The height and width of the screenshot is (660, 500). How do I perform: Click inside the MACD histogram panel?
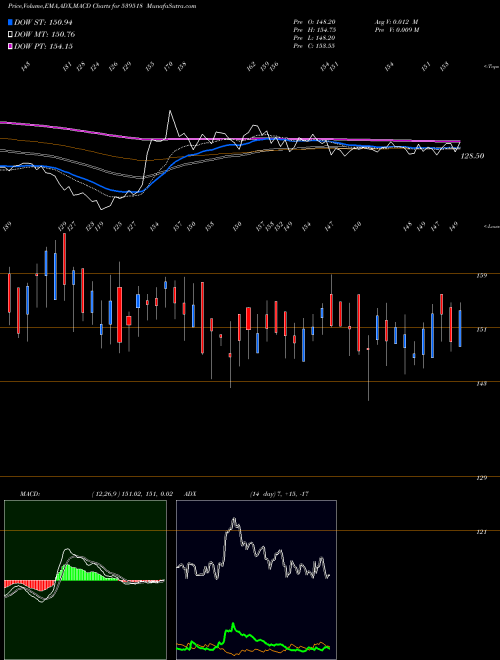(85, 580)
